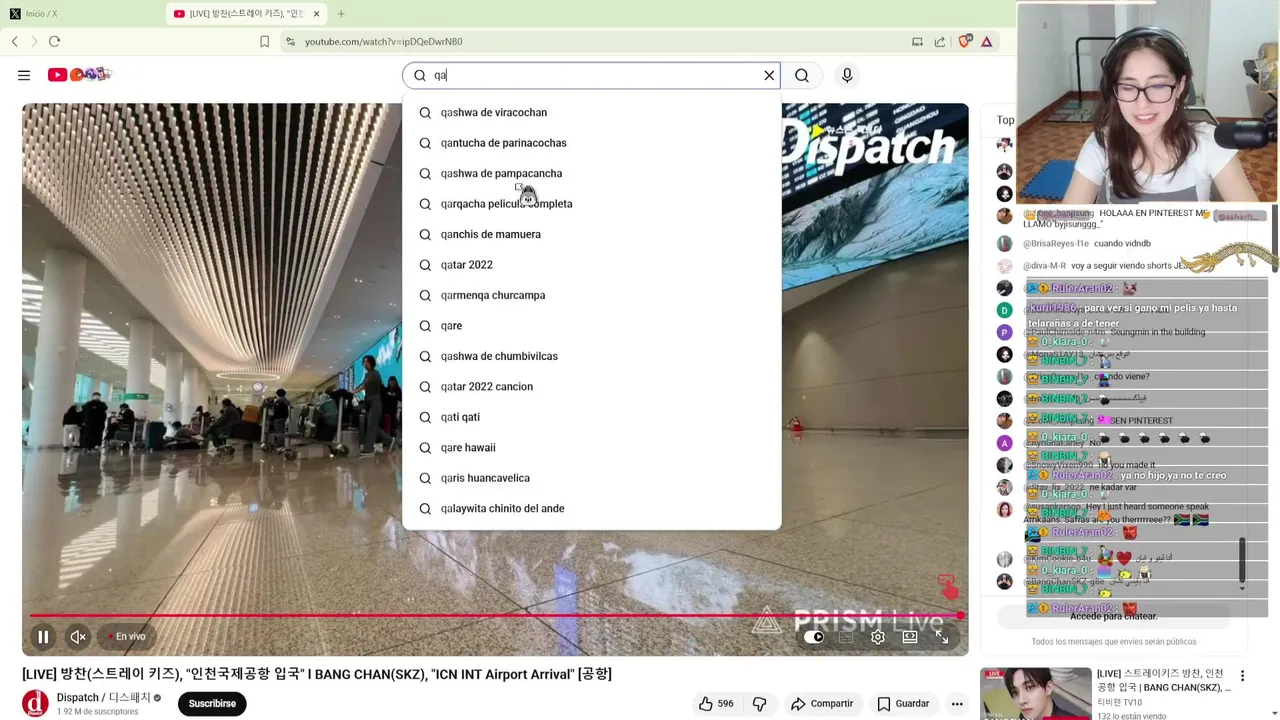Unmute the video player
The height and width of the screenshot is (720, 1280).
78,637
